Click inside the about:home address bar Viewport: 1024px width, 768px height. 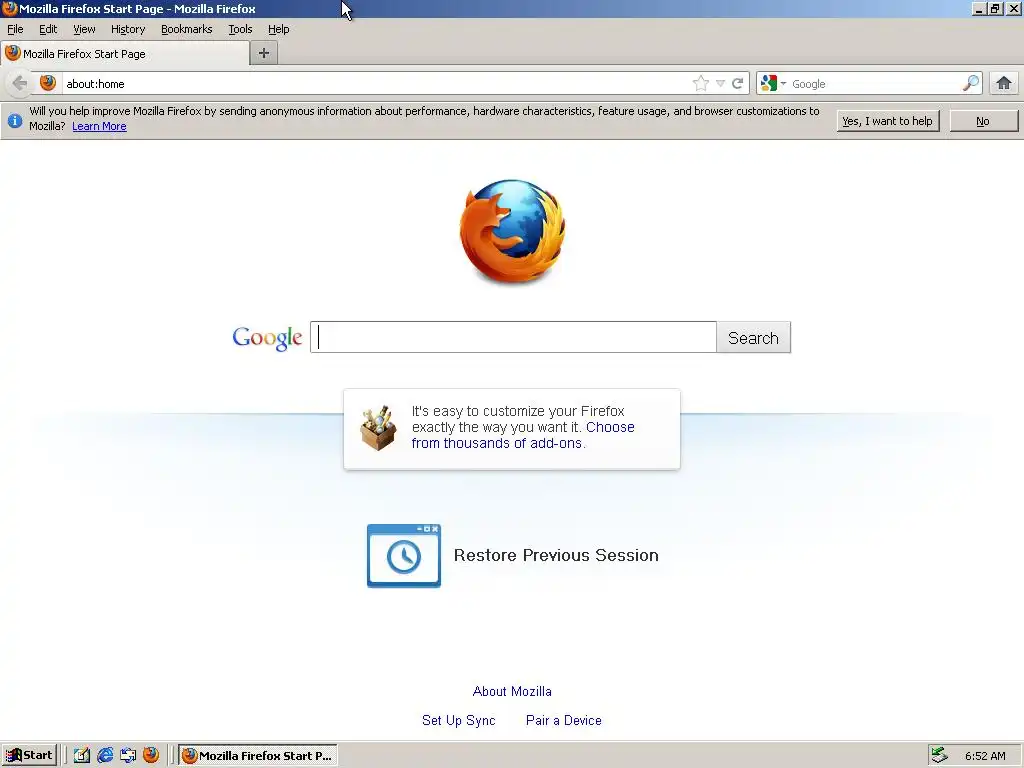pos(376,84)
